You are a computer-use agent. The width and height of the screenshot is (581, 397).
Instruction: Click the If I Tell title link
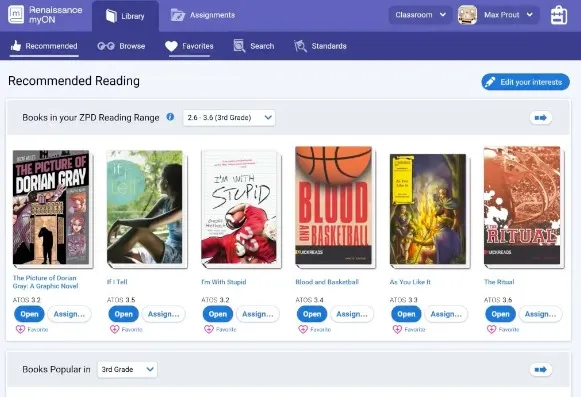tap(117, 282)
